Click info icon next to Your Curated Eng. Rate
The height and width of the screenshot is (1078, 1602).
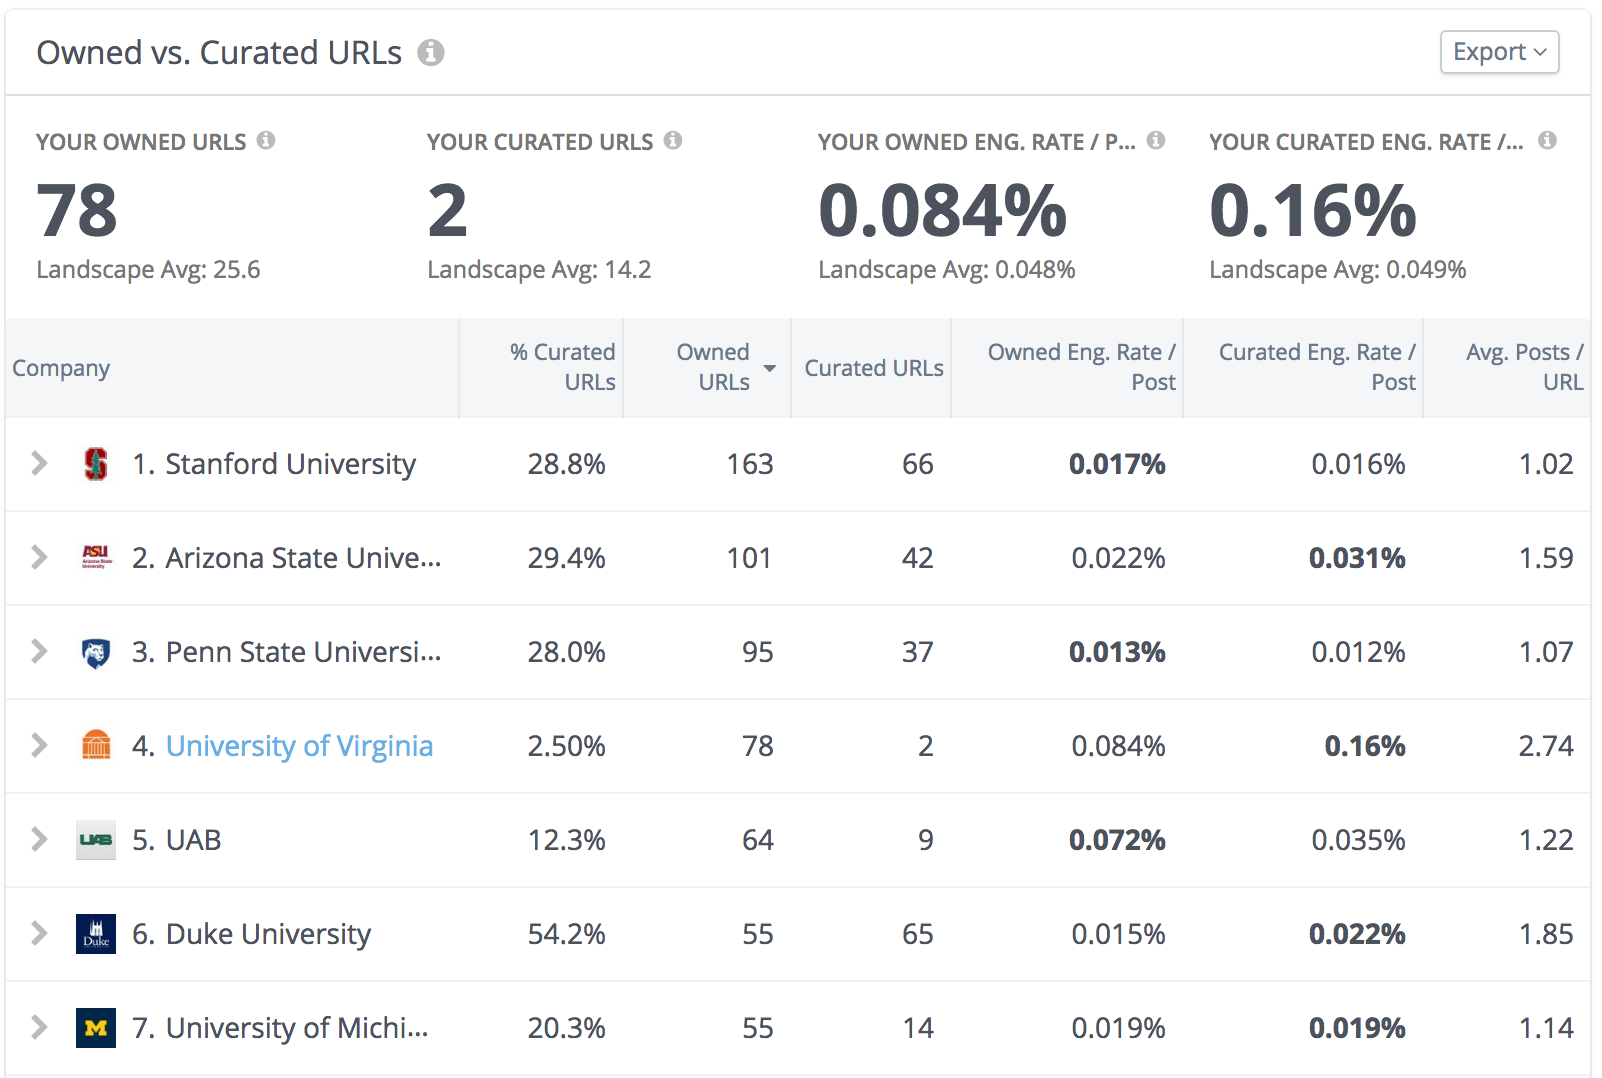(1547, 140)
